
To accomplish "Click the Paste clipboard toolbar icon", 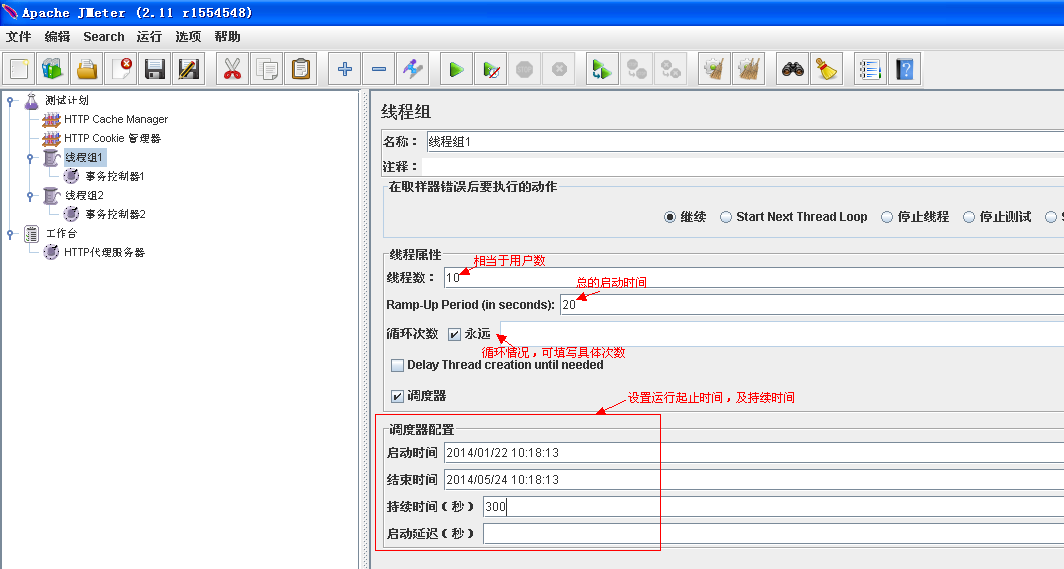I will 301,69.
